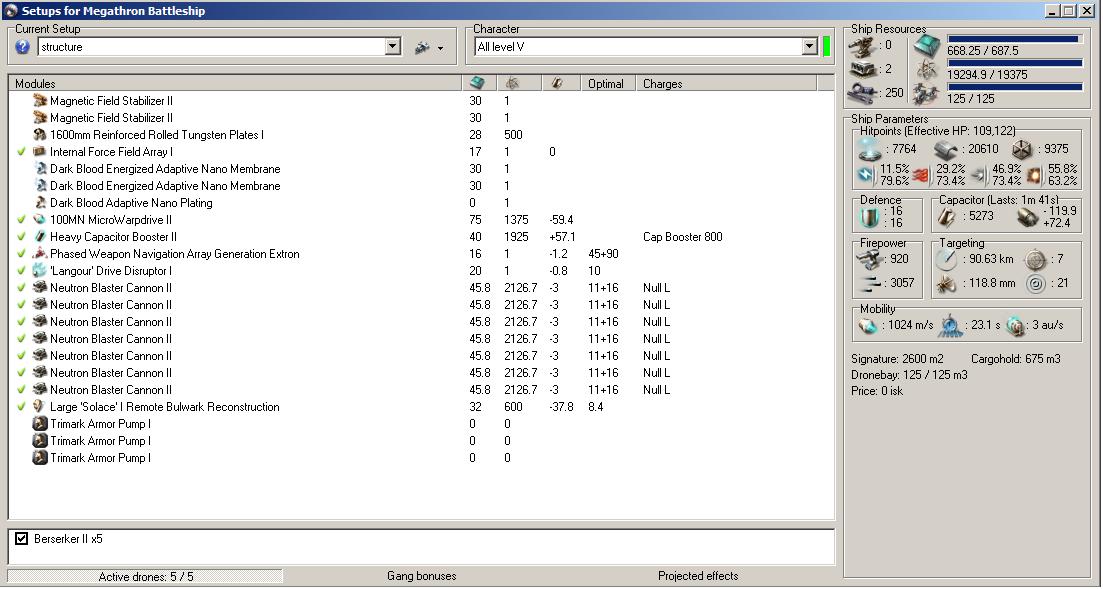1103x589 pixels.
Task: Click the CPU usage progress bar
Action: [x=1014, y=39]
